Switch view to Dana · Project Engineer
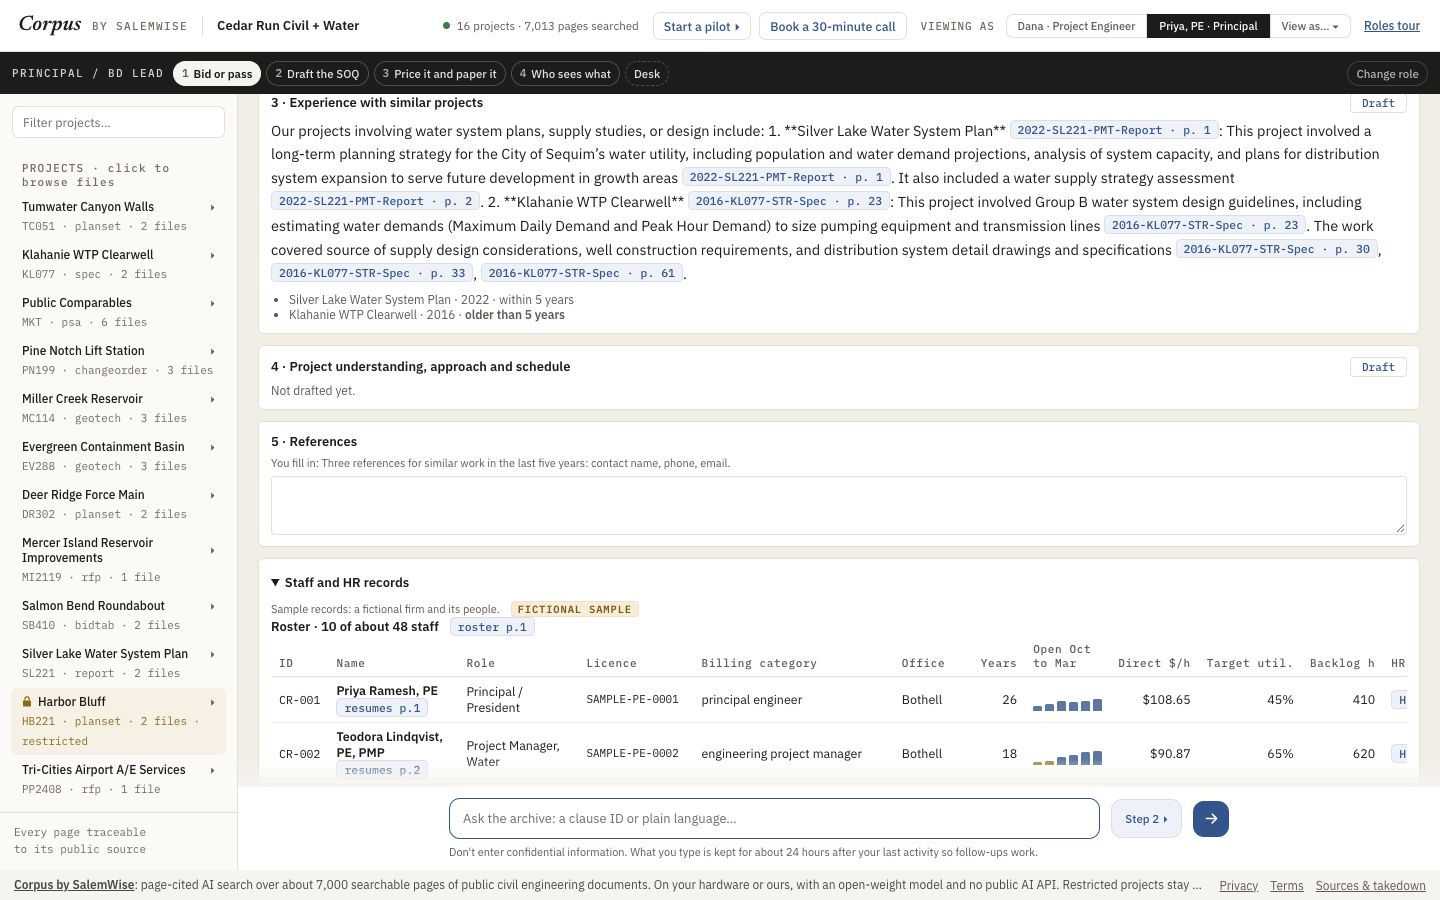 point(1077,26)
